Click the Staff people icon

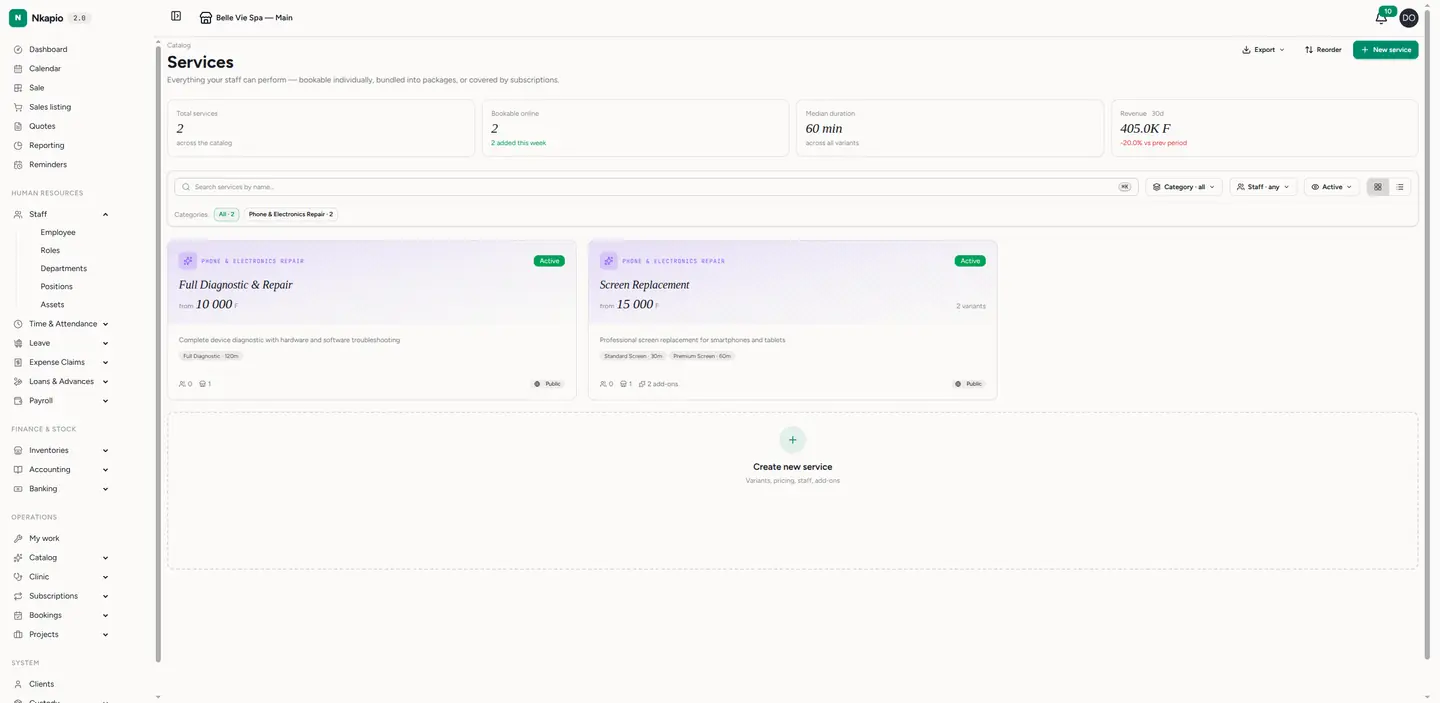18,214
